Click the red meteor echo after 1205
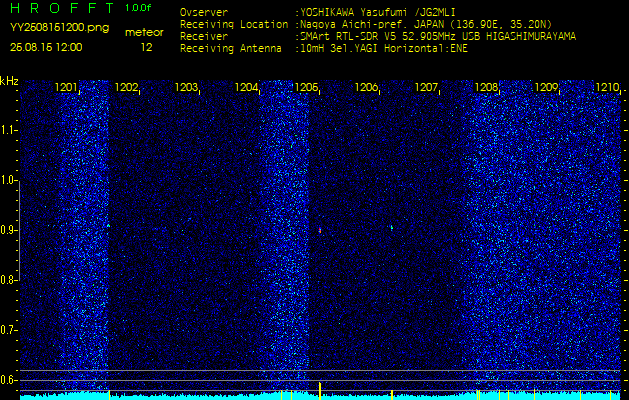Screen dimensions: 629x400 (x=320, y=230)
